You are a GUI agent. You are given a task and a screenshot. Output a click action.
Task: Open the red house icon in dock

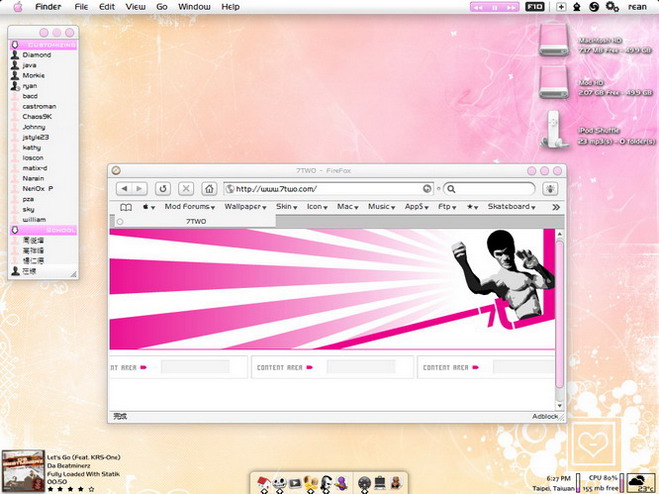(264, 483)
